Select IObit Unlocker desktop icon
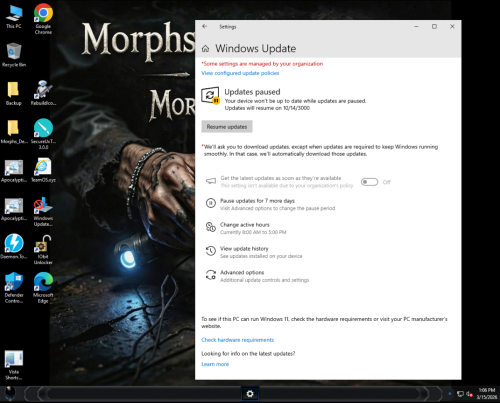The image size is (500, 403). pos(43,250)
